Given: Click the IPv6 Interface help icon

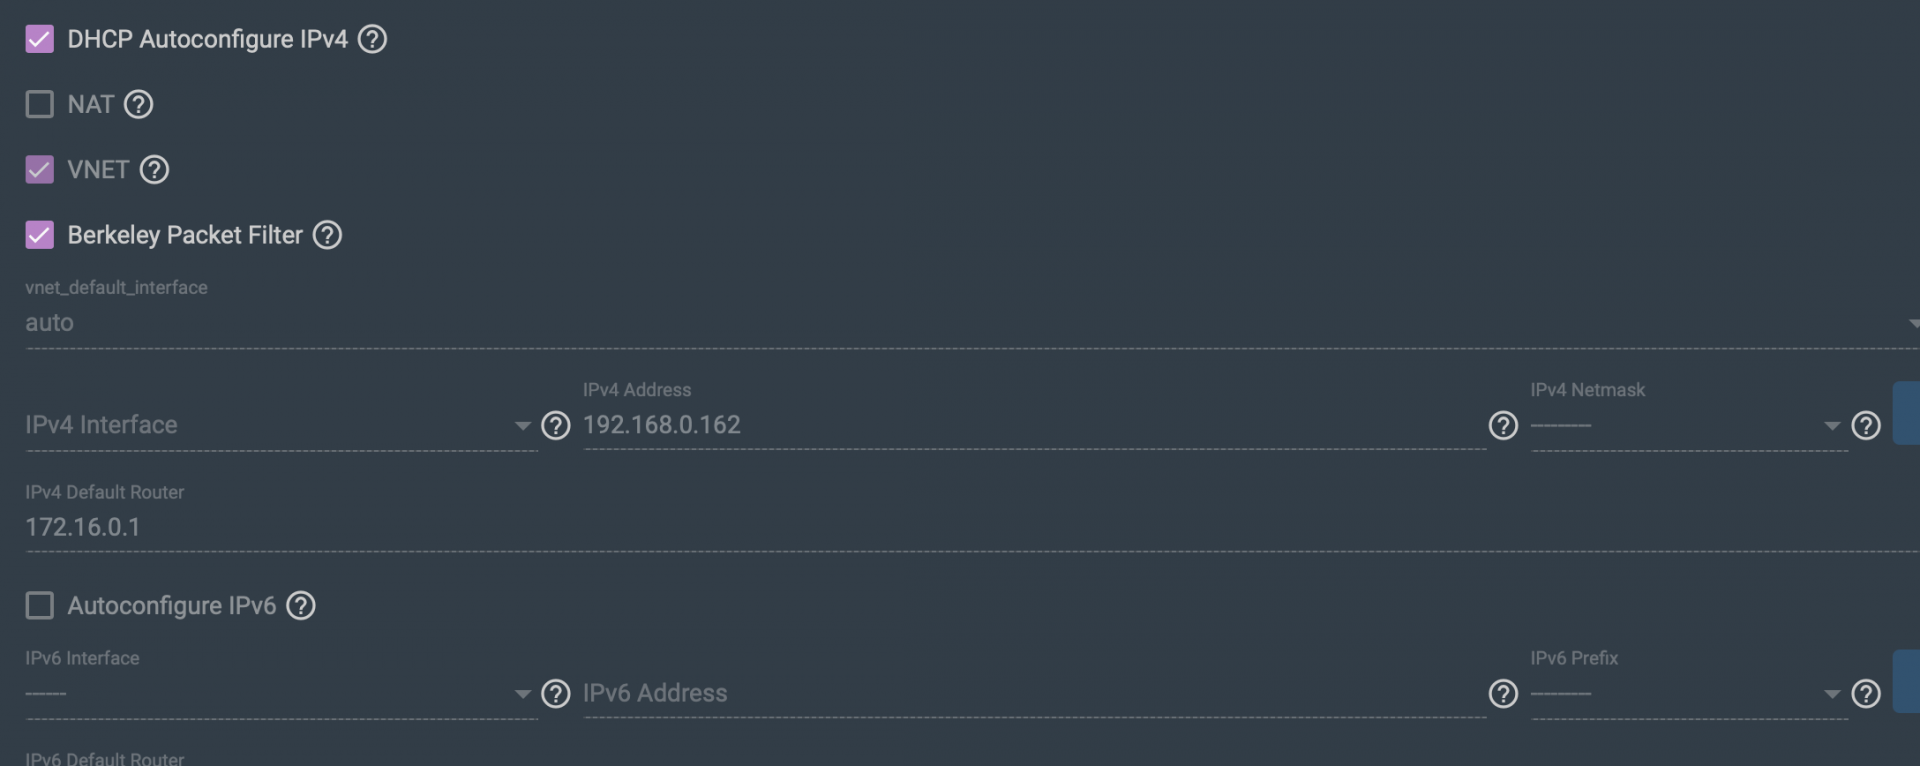Looking at the screenshot, I should (x=555, y=694).
